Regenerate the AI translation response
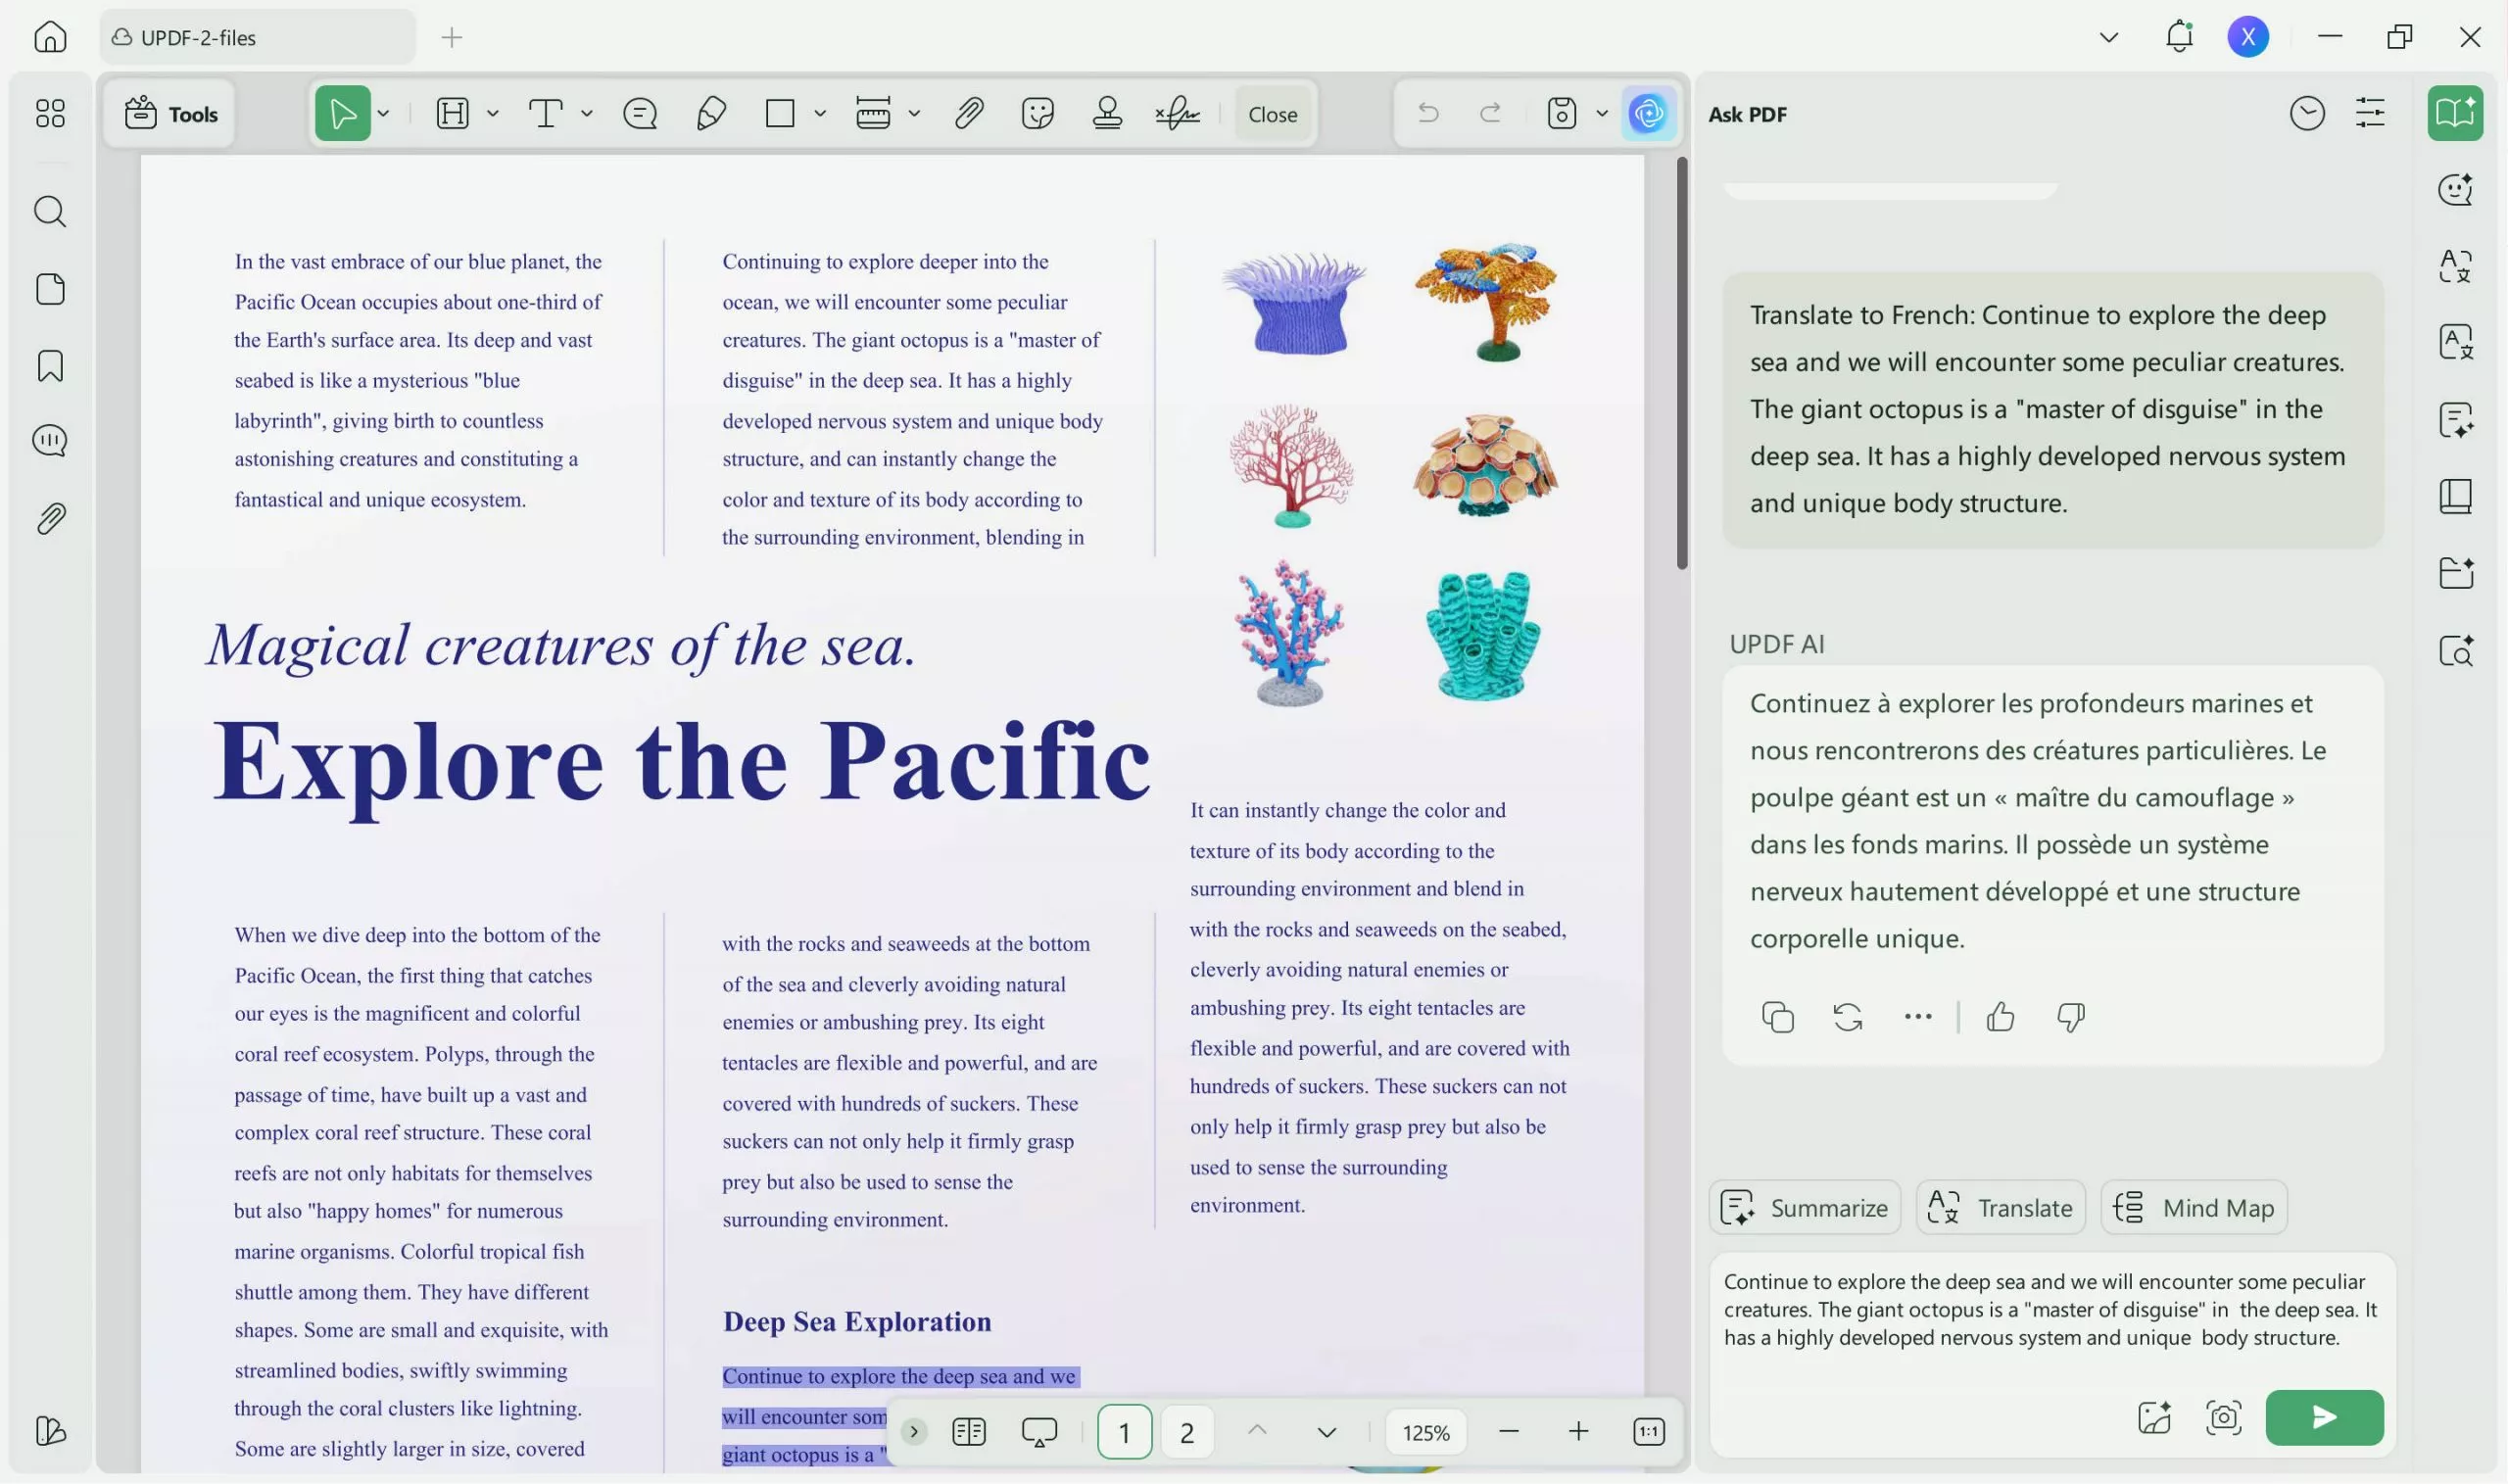Viewport: 2508px width, 1484px height. 1847,1017
